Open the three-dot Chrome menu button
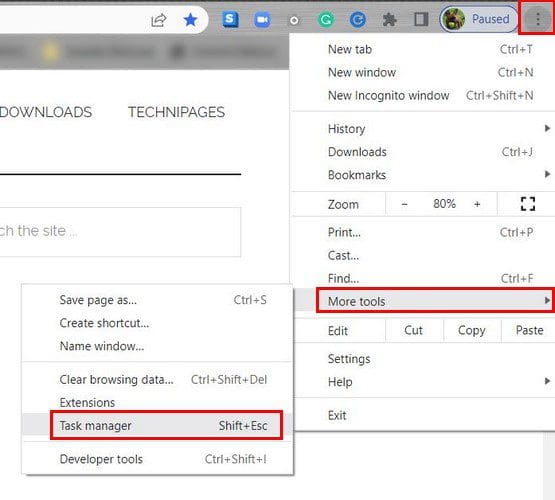Image resolution: width=555 pixels, height=500 pixels. (x=538, y=19)
